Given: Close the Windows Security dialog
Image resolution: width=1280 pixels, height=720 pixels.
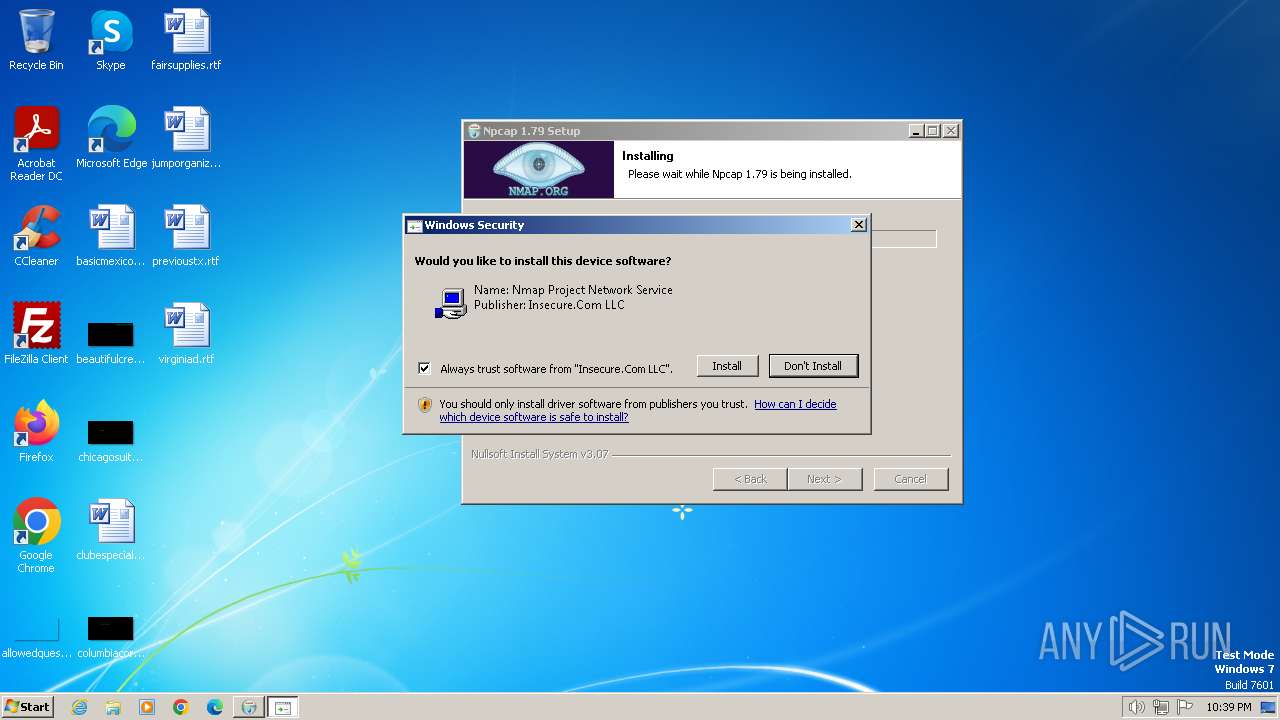Looking at the screenshot, I should (x=858, y=225).
